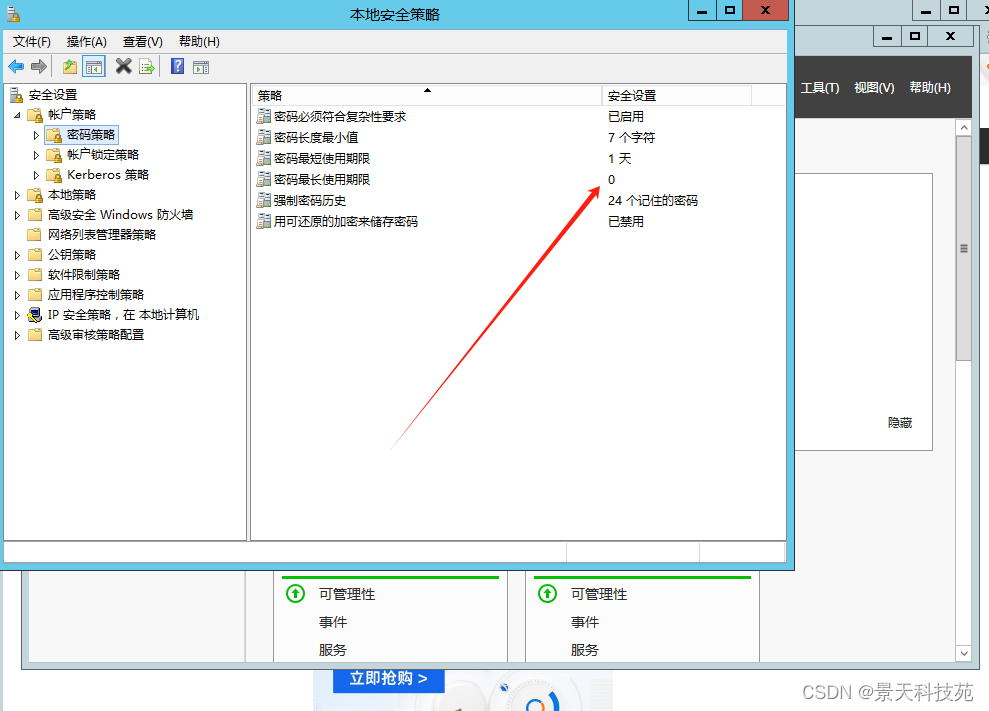Open the 查看(V) menu
Image resolution: width=989 pixels, height=711 pixels.
[x=143, y=42]
